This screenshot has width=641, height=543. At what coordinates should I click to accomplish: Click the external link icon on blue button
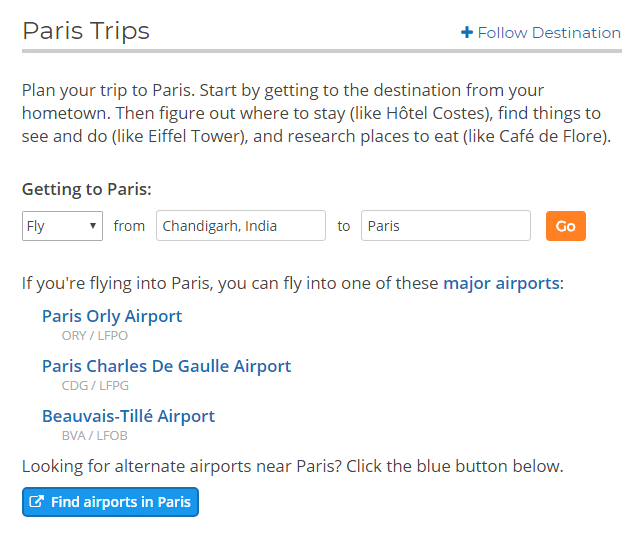coord(36,501)
